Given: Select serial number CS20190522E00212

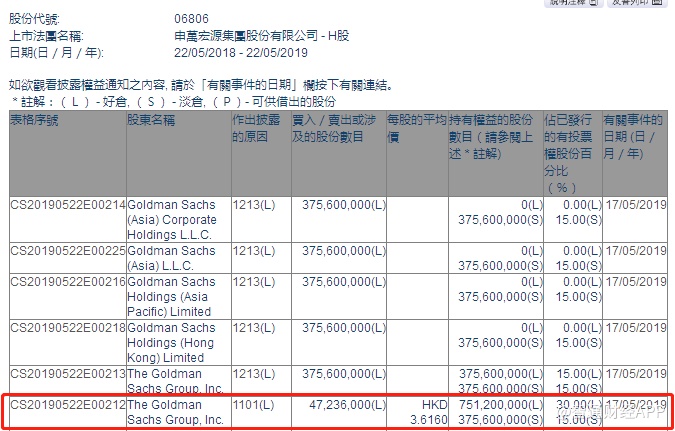Looking at the screenshot, I should [68, 405].
